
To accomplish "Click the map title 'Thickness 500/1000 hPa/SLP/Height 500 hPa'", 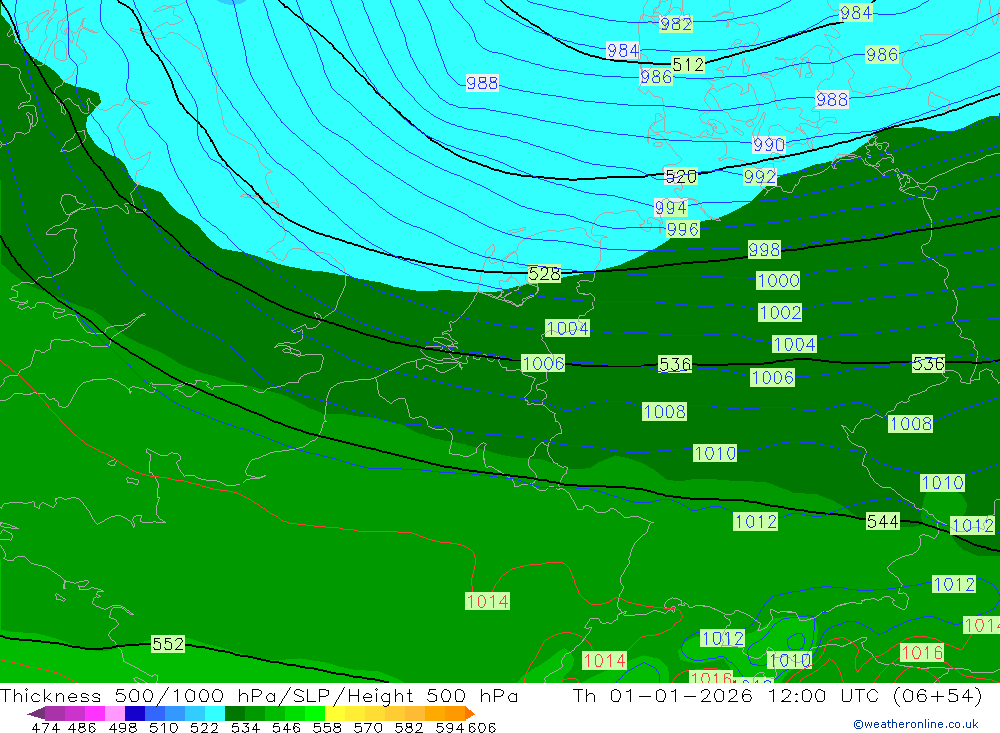I will (259, 695).
